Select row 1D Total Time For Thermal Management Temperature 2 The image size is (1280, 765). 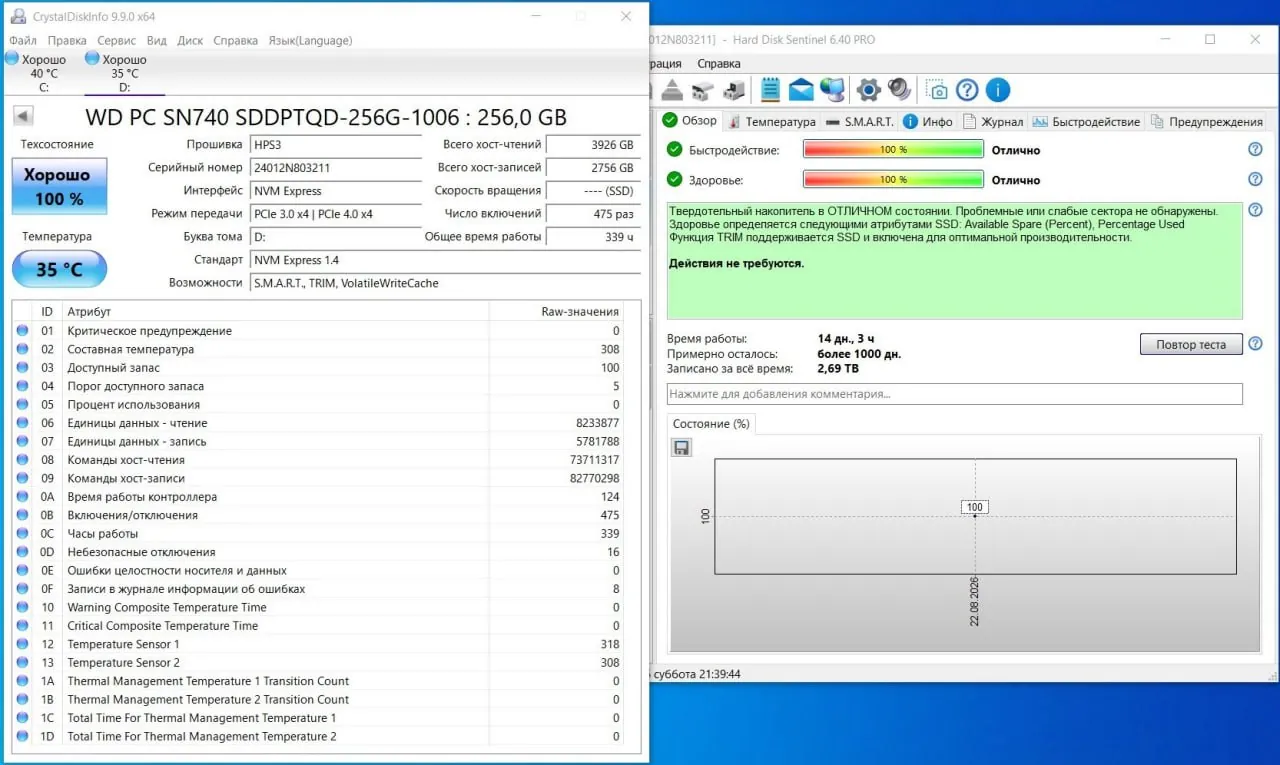coord(318,737)
